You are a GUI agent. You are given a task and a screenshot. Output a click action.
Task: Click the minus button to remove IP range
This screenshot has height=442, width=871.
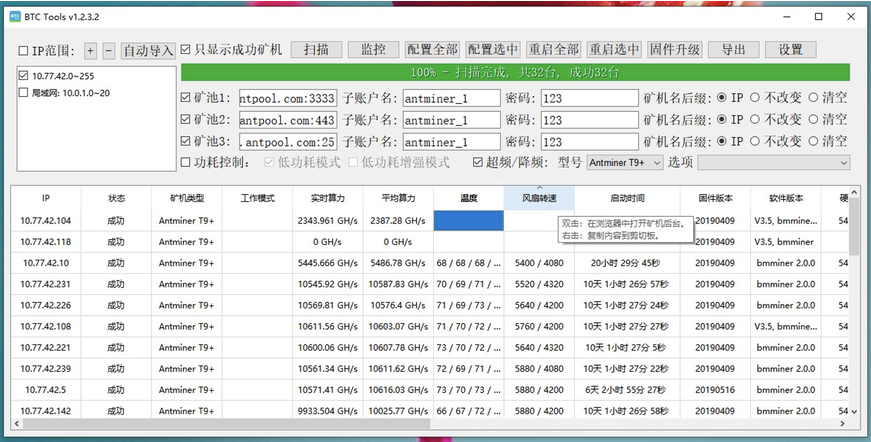point(109,51)
